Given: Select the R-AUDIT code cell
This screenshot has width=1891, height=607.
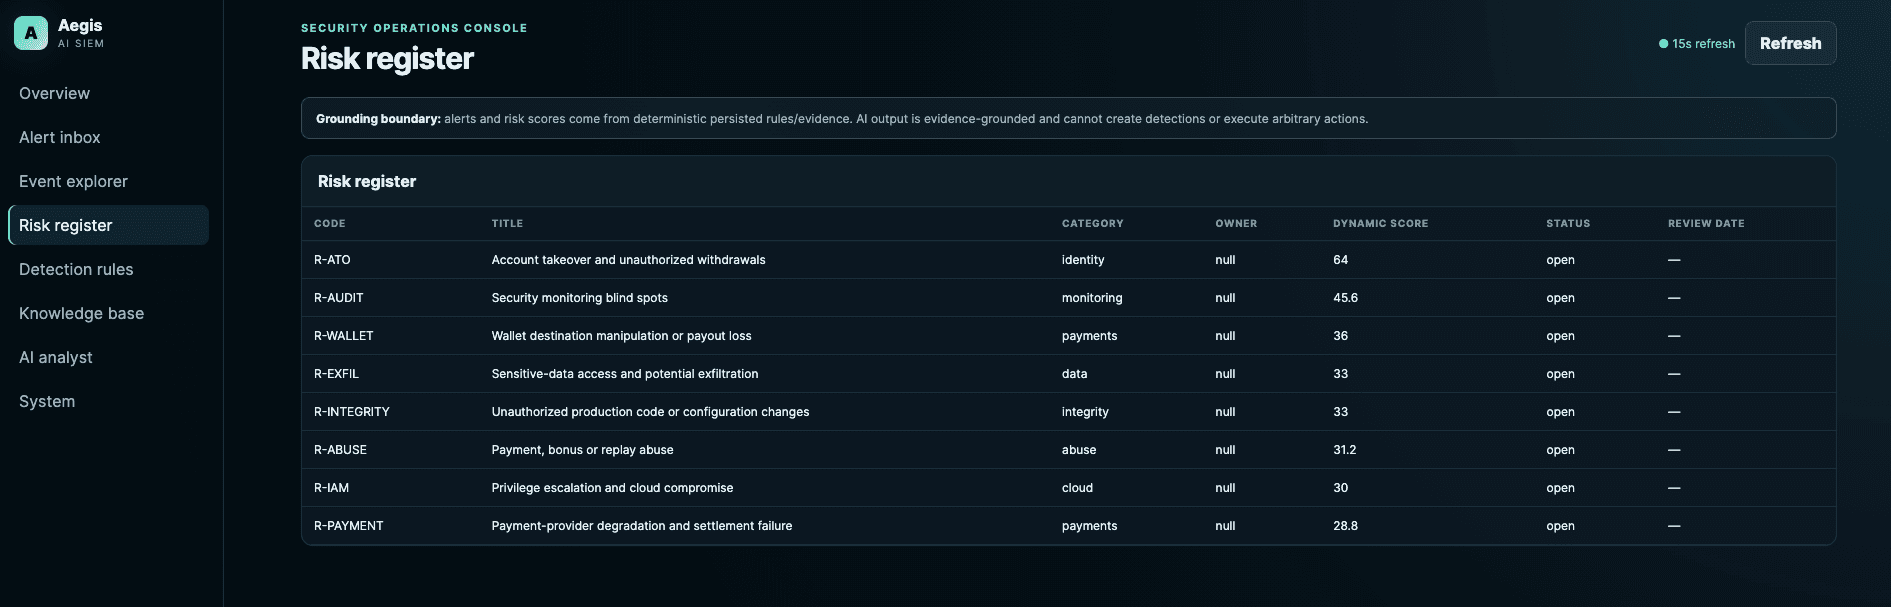Looking at the screenshot, I should pyautogui.click(x=339, y=298).
